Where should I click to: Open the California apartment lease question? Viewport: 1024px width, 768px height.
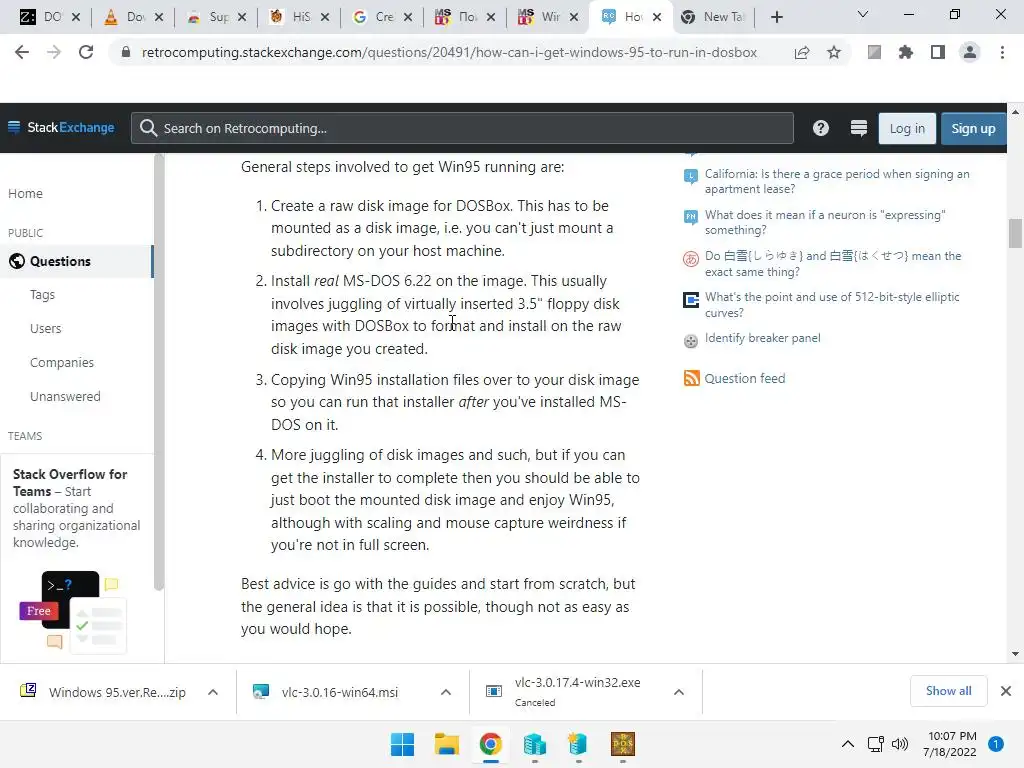[x=837, y=182]
